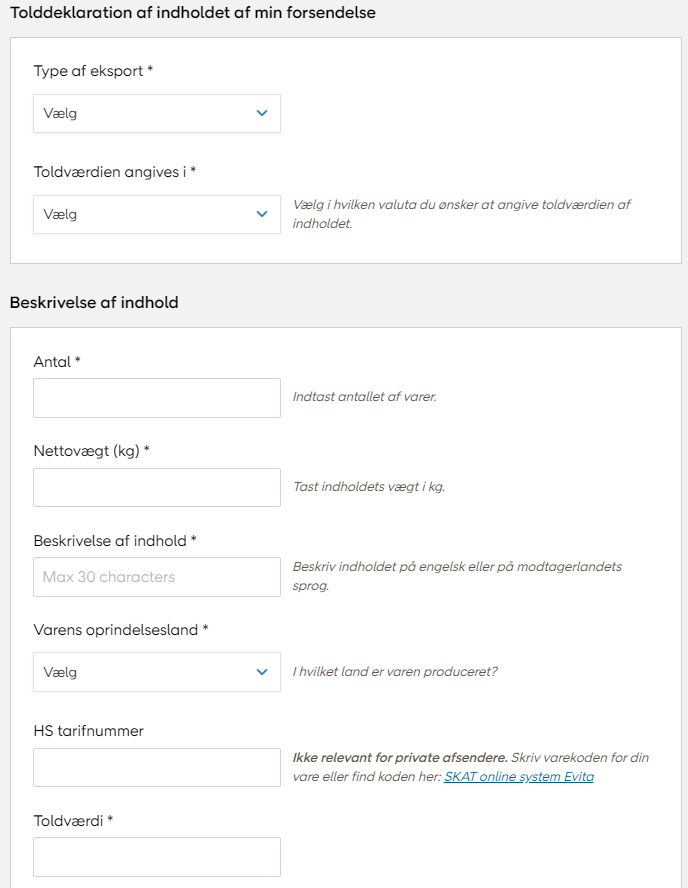The image size is (688, 888).
Task: Click the chevron arrow in Toldværdien angives i
Action: pyautogui.click(x=262, y=214)
